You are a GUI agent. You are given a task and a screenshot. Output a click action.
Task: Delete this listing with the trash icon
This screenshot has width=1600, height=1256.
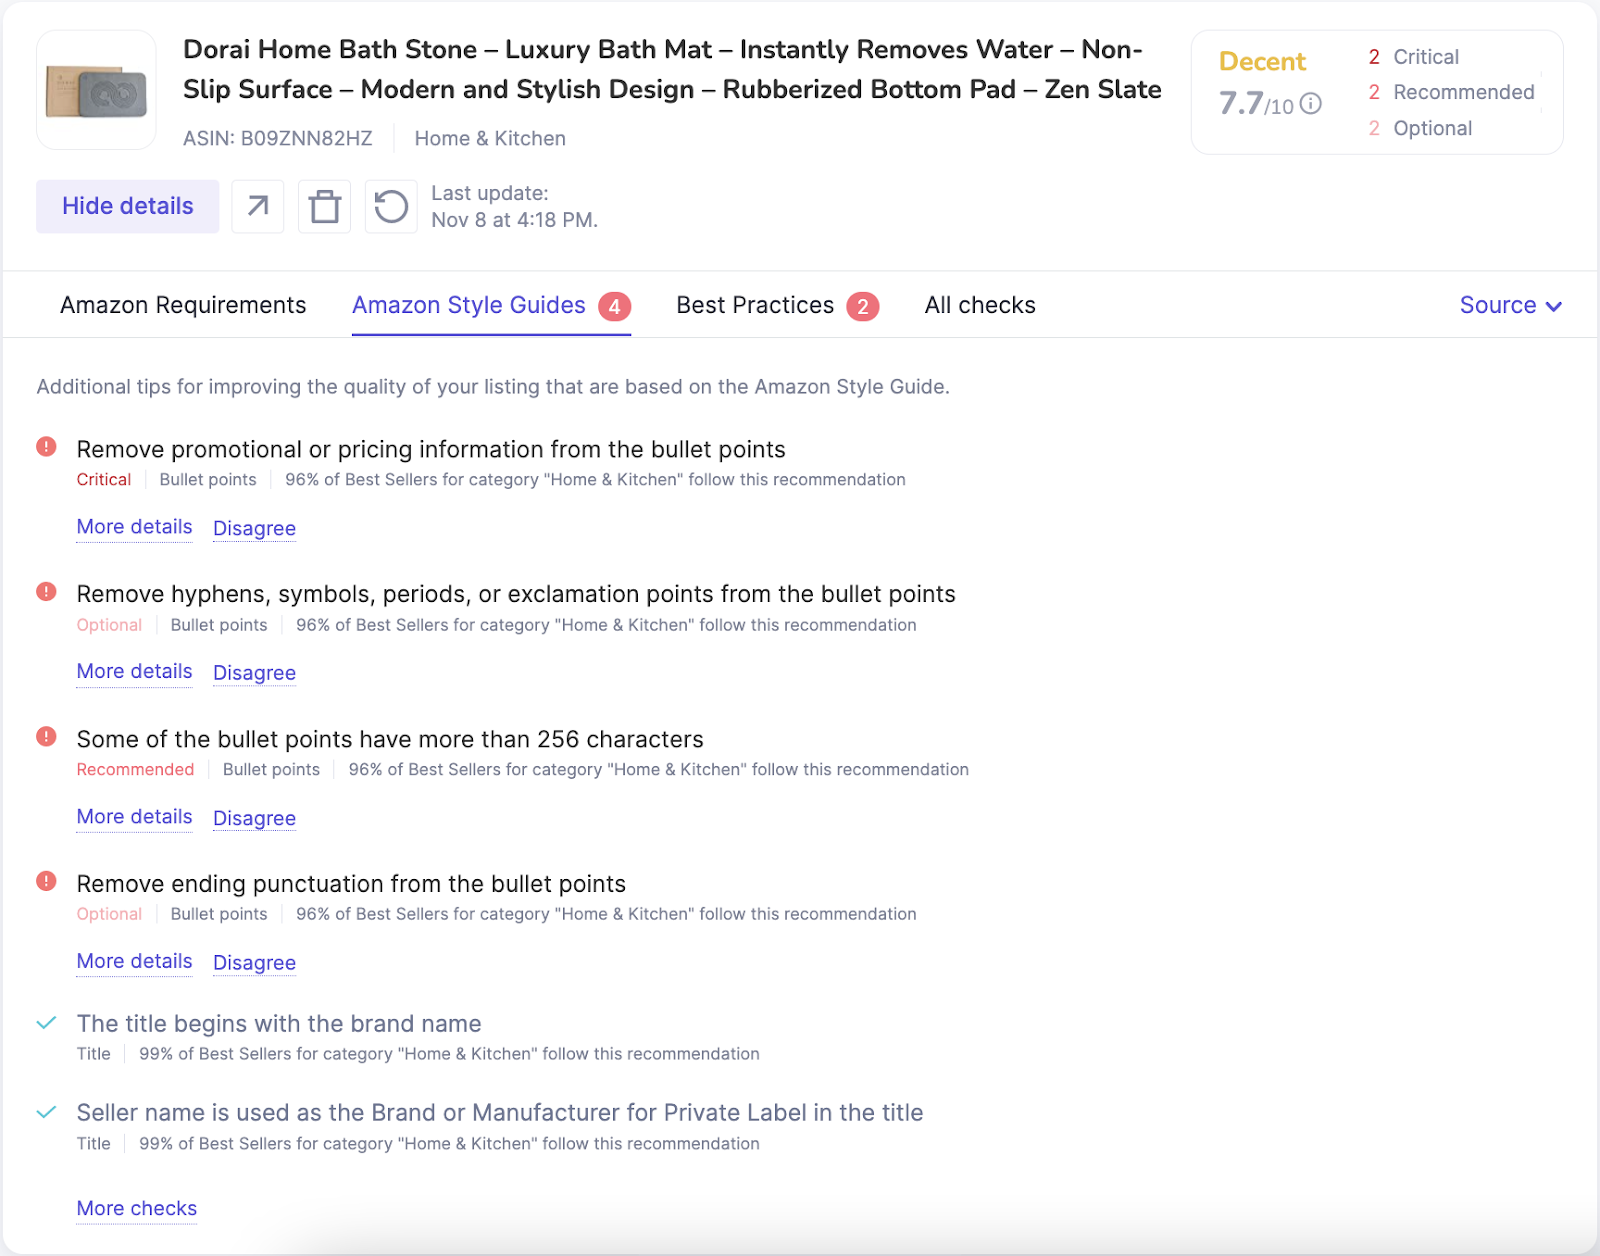(x=324, y=206)
